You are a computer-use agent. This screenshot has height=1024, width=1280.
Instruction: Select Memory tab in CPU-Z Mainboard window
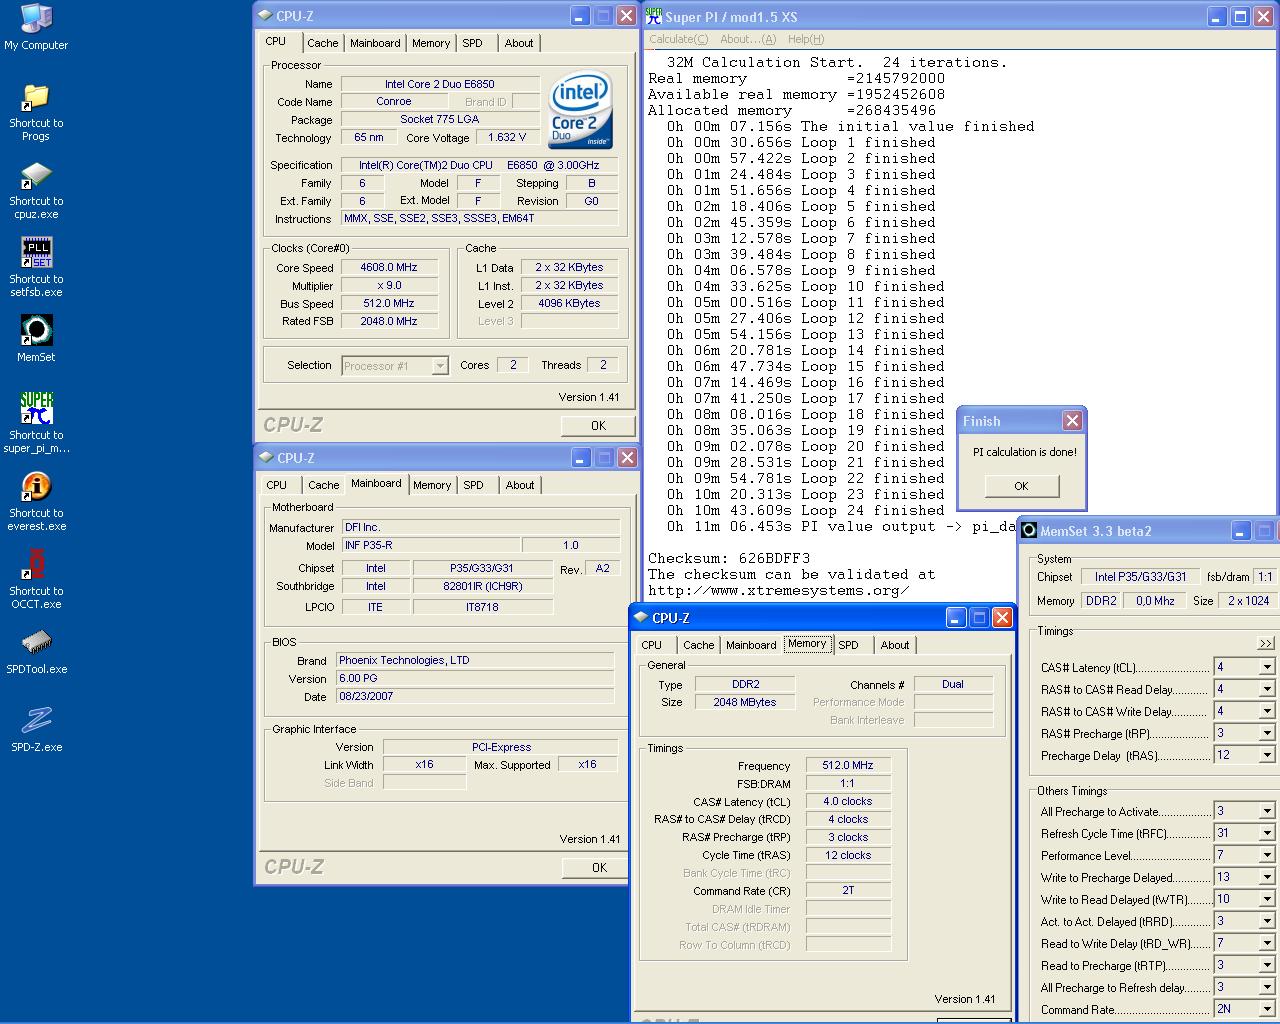[432, 485]
